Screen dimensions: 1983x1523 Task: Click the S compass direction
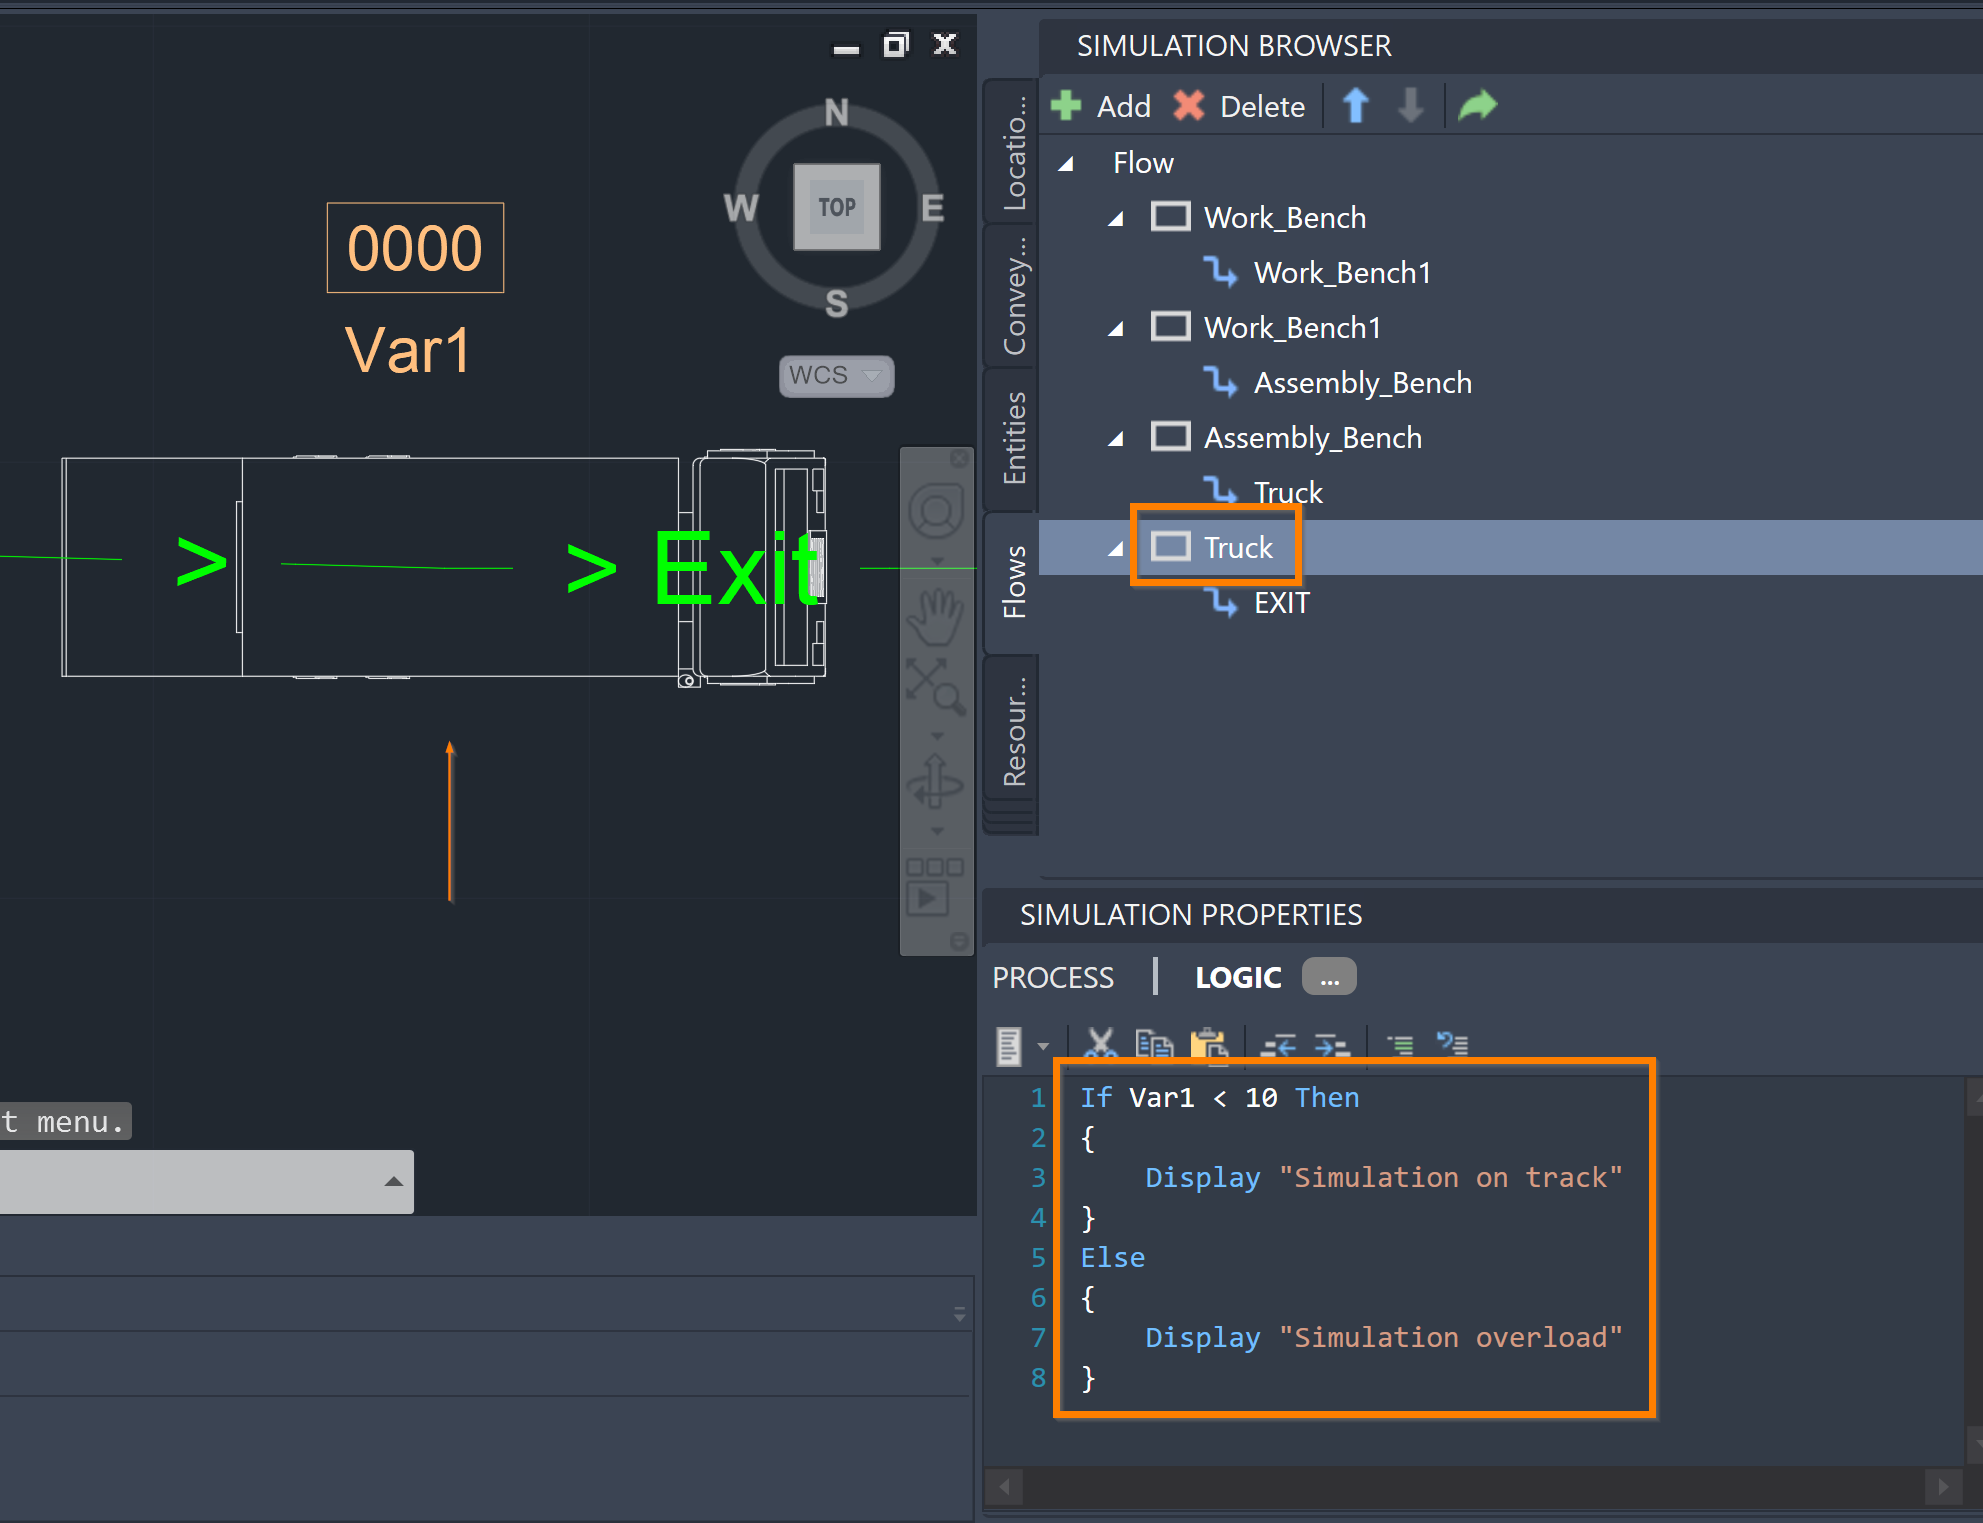[x=837, y=303]
